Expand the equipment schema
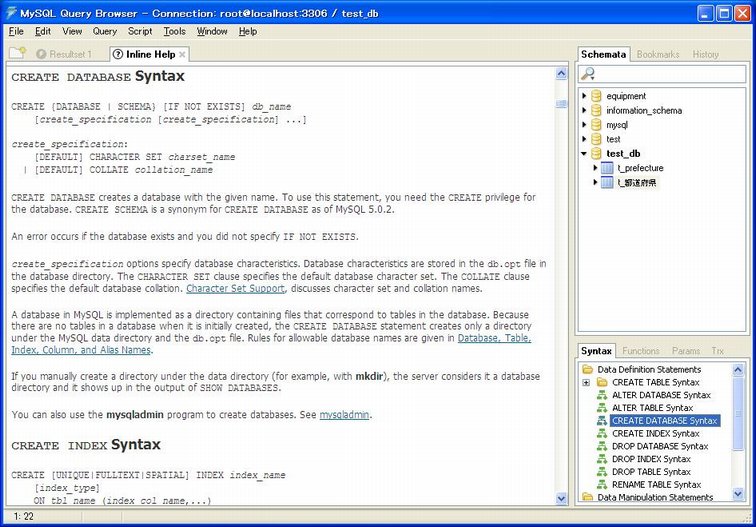 (x=584, y=96)
